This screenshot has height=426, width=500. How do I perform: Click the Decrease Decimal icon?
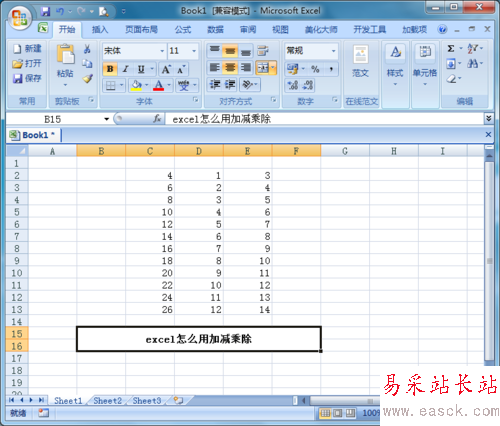(308, 85)
